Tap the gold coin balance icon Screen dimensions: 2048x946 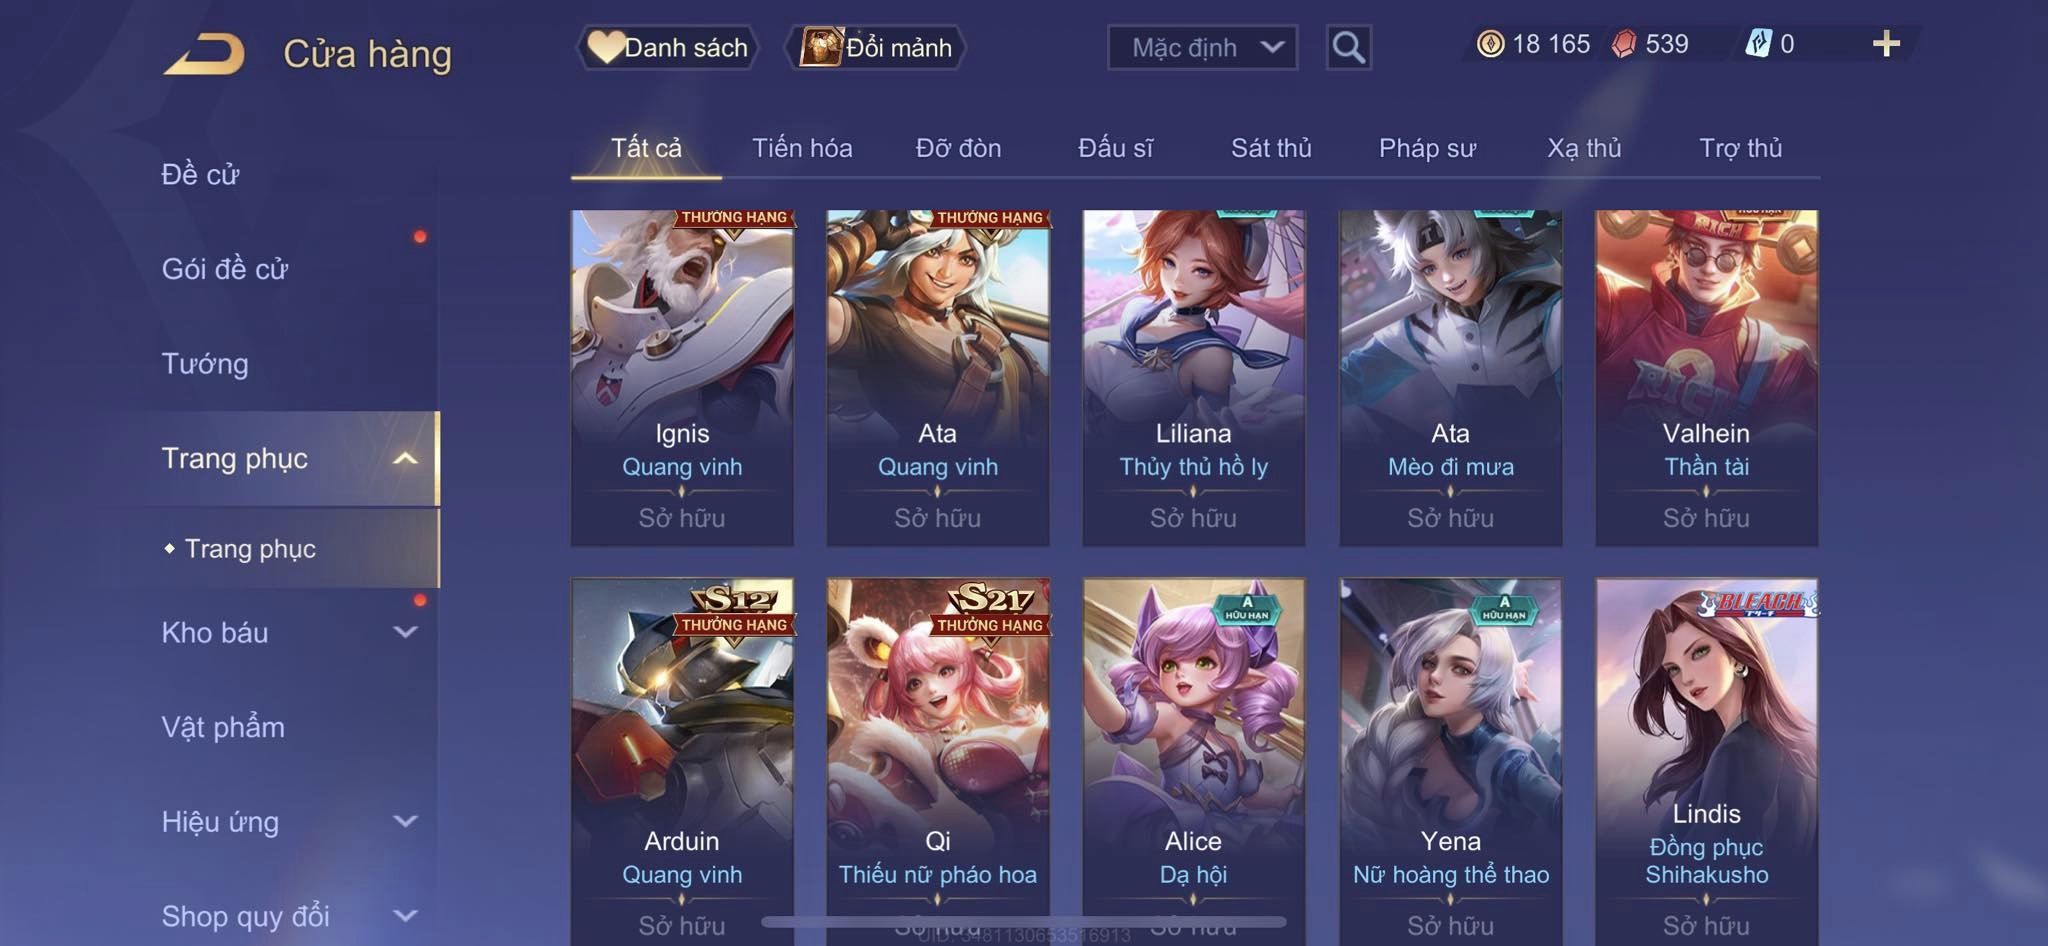pyautogui.click(x=1490, y=44)
